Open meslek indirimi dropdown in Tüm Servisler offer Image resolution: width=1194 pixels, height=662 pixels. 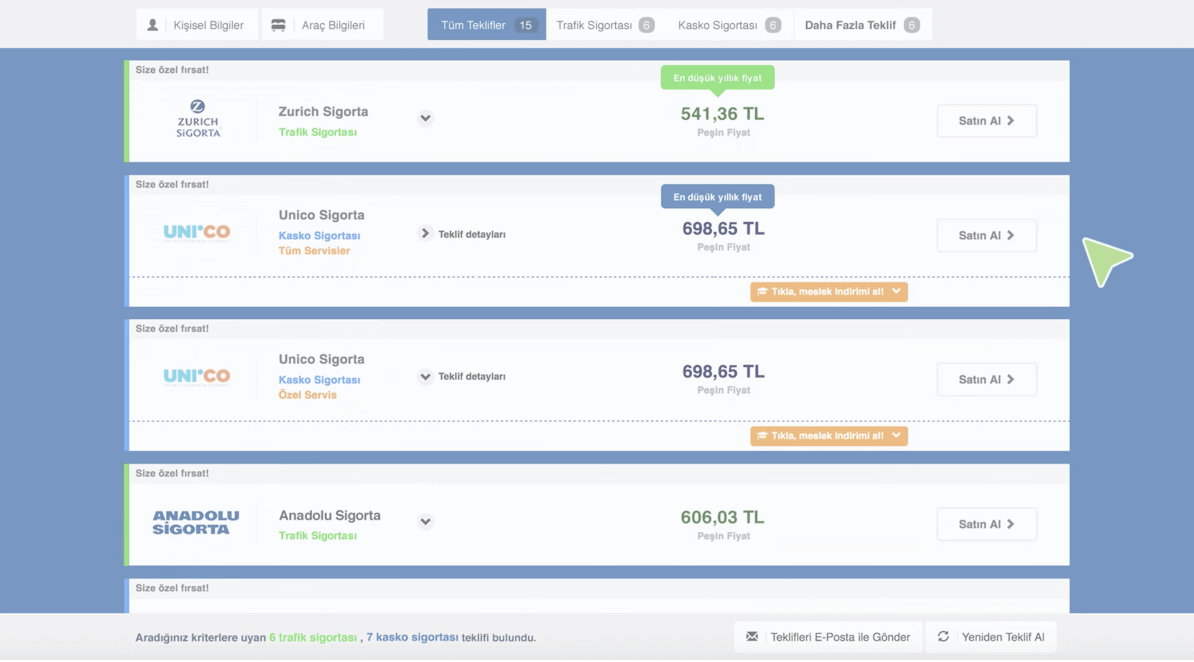click(829, 292)
